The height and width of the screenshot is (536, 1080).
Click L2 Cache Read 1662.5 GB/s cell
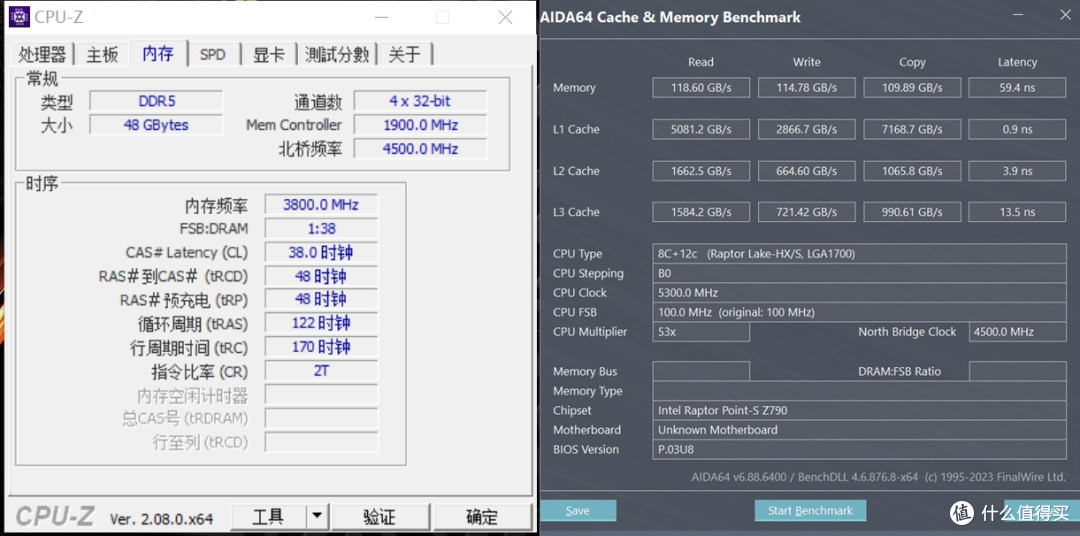701,171
